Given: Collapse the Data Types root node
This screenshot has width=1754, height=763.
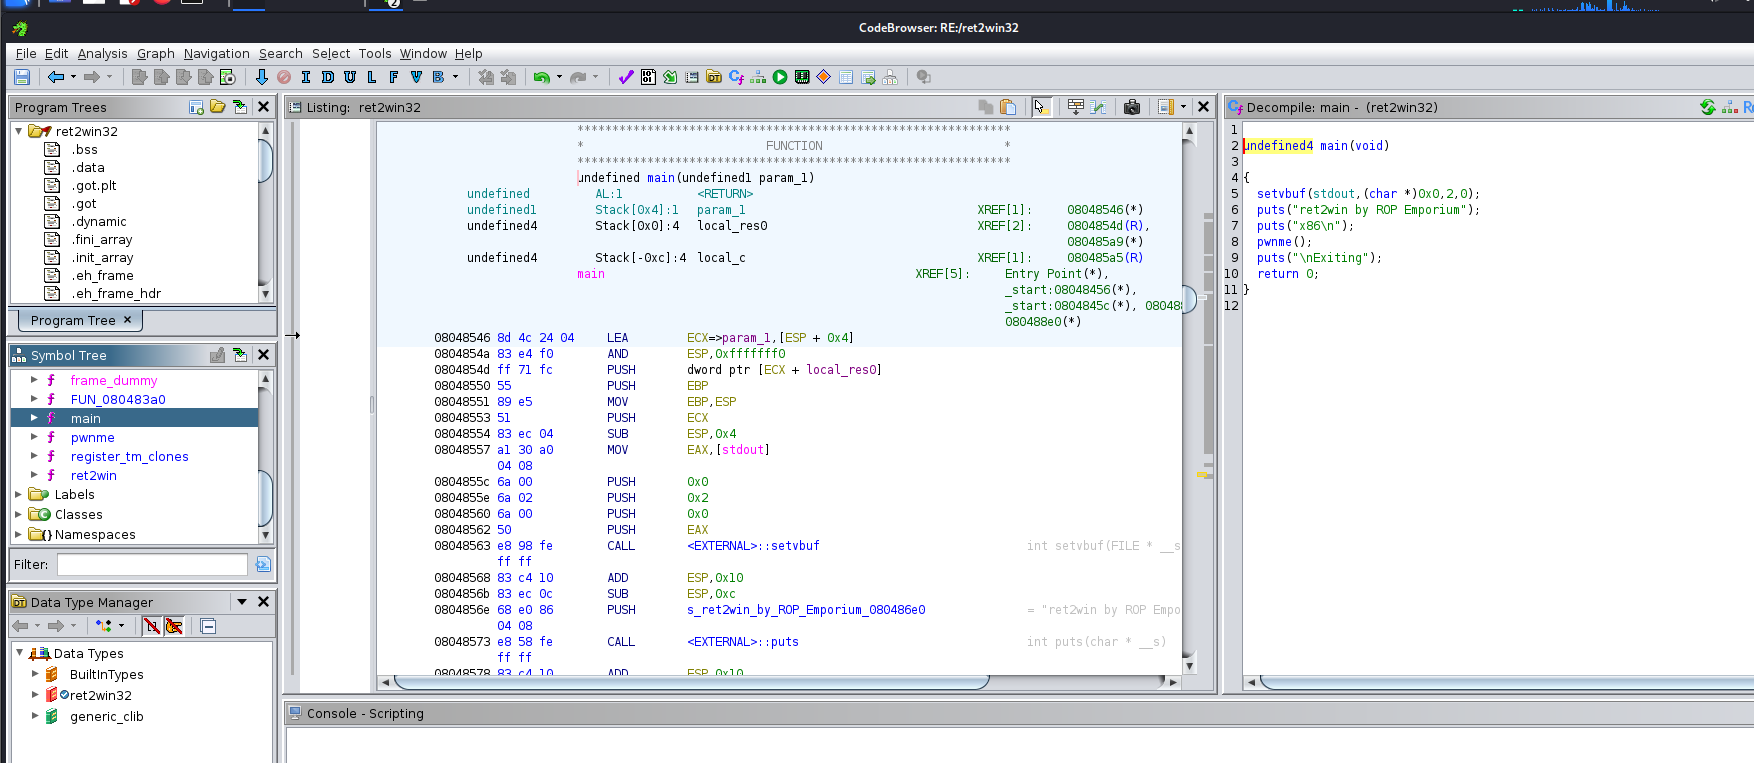Looking at the screenshot, I should (x=19, y=653).
